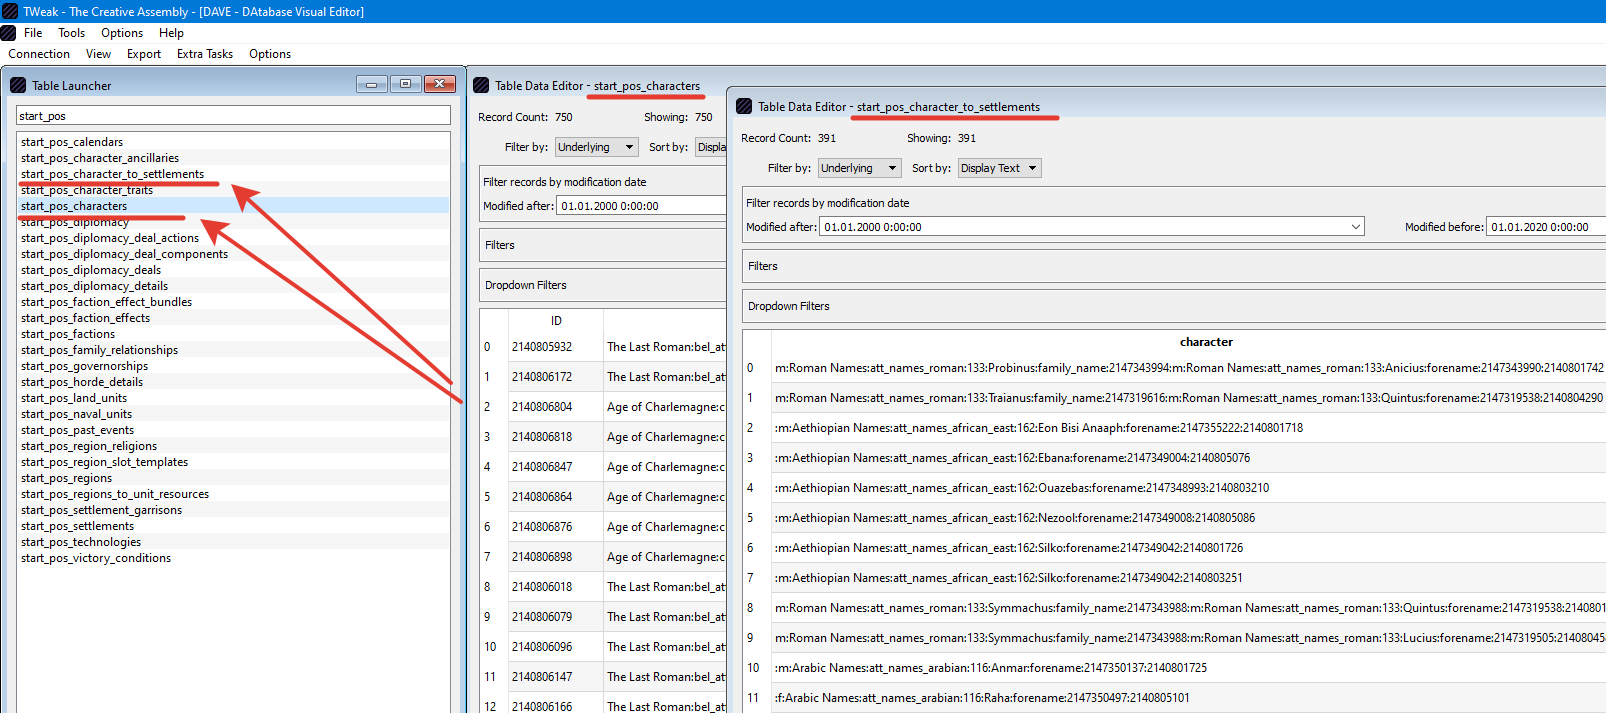Minimize the Table Launcher window
This screenshot has height=713, width=1606.
point(371,84)
